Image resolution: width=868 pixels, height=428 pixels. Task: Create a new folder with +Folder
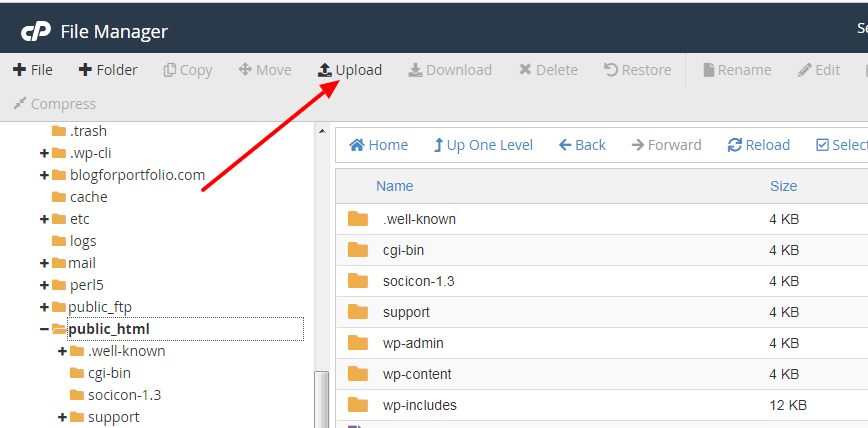(x=108, y=70)
